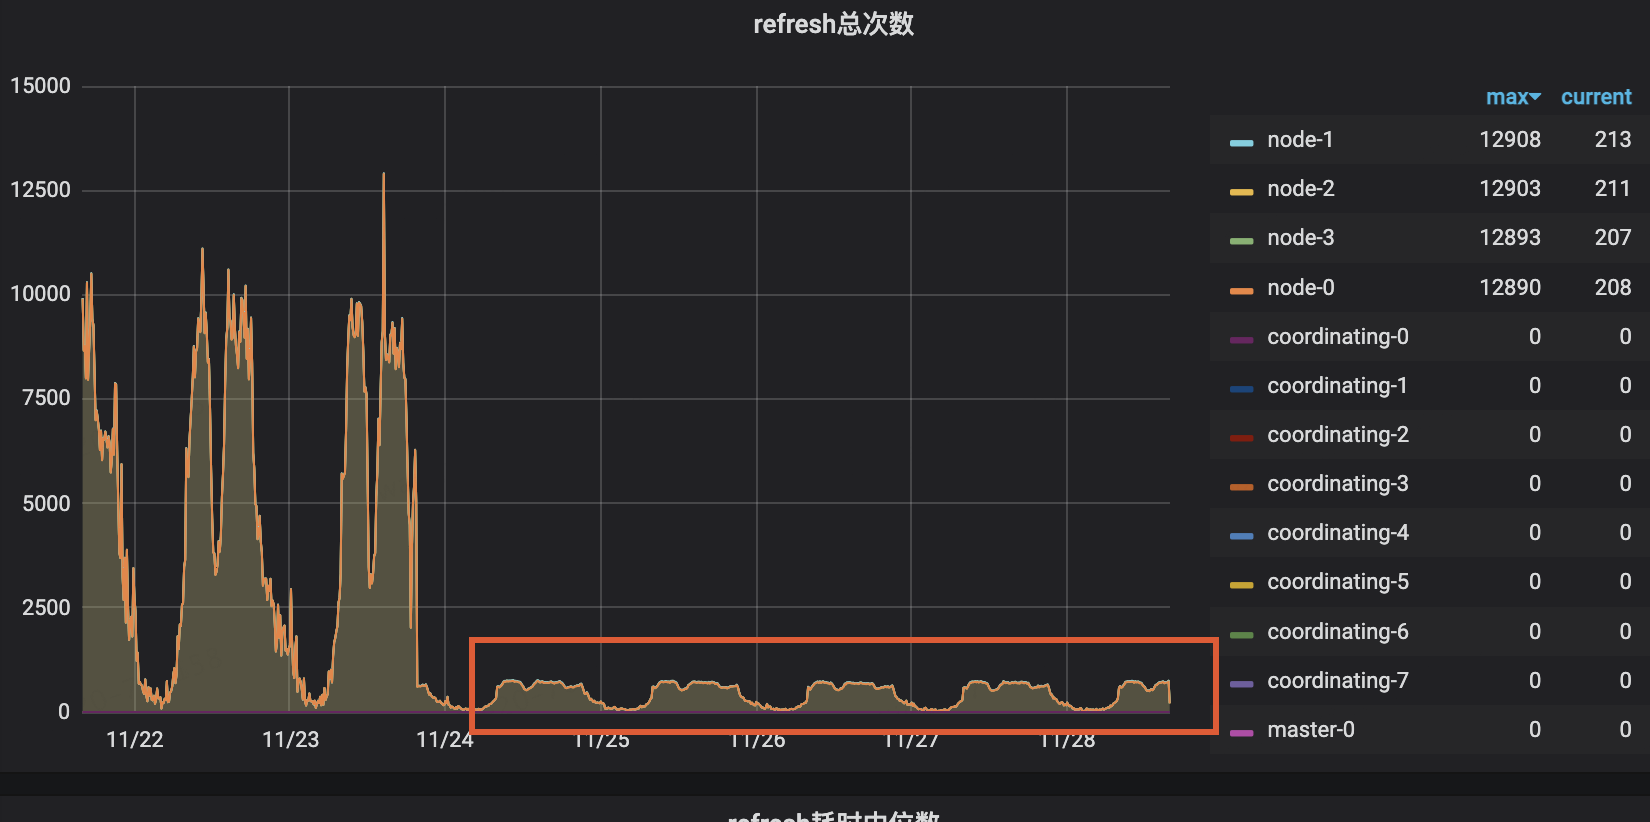This screenshot has width=1650, height=822.
Task: Select coordinating-7 legend entry
Action: (x=1338, y=681)
